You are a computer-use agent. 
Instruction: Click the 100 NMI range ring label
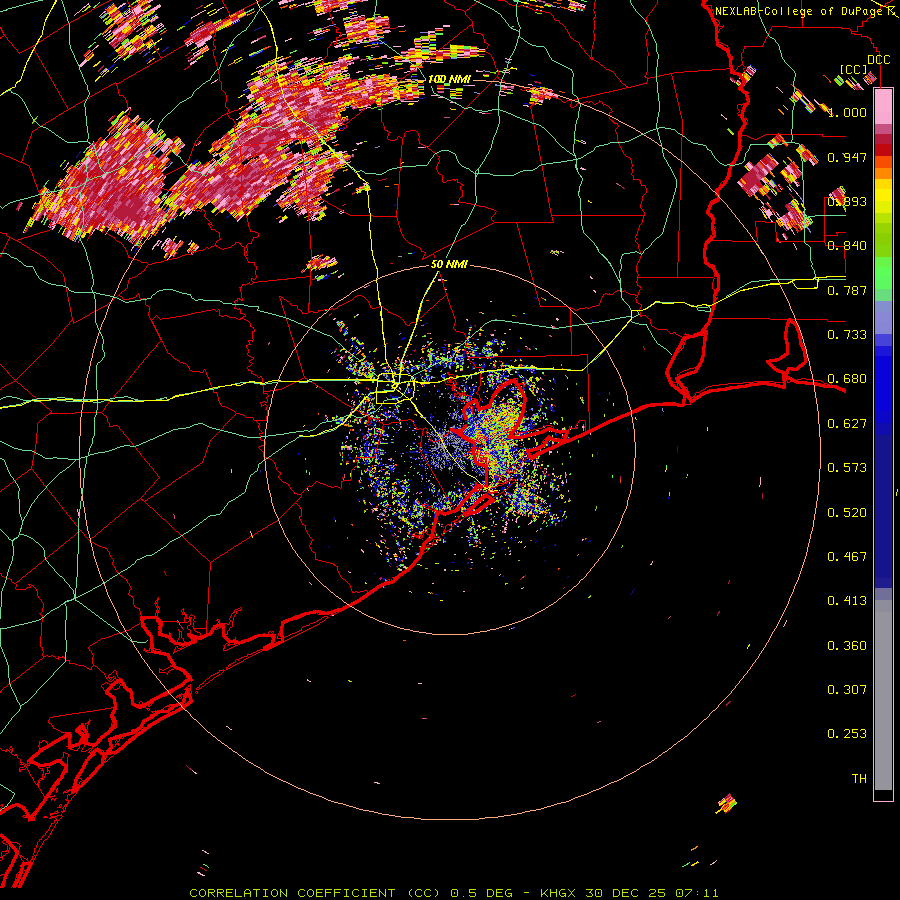click(x=449, y=79)
